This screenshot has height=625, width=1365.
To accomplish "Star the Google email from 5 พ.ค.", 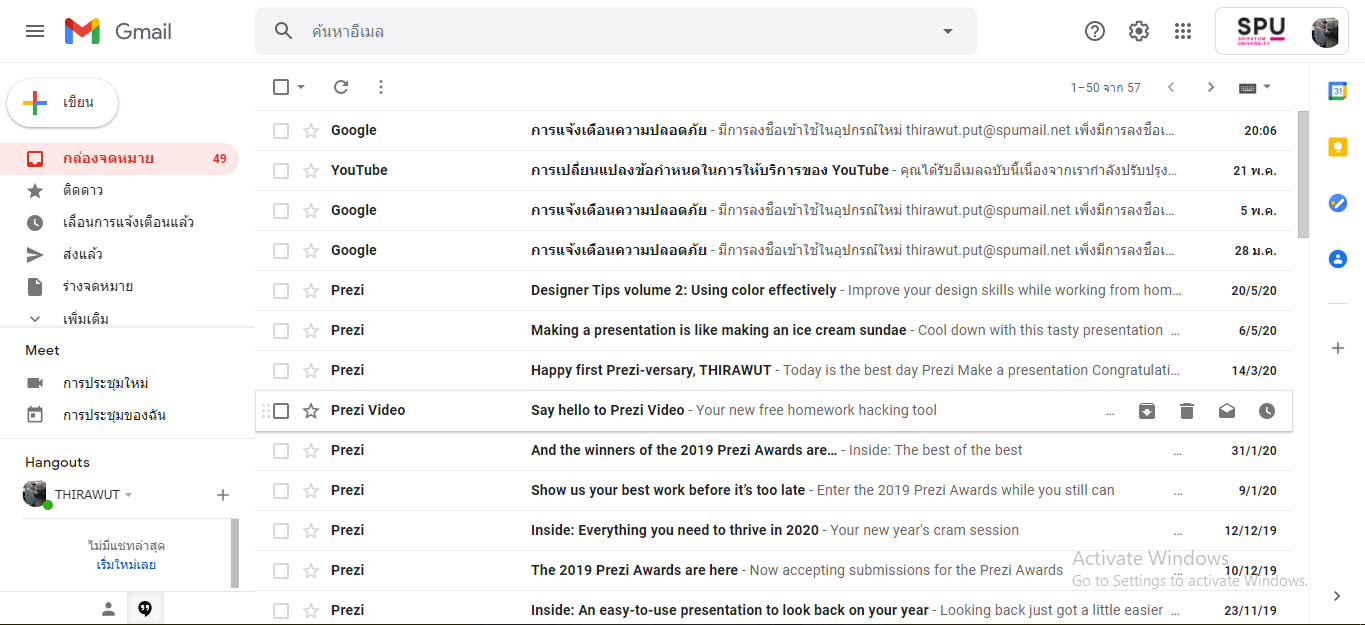I will coord(311,211).
